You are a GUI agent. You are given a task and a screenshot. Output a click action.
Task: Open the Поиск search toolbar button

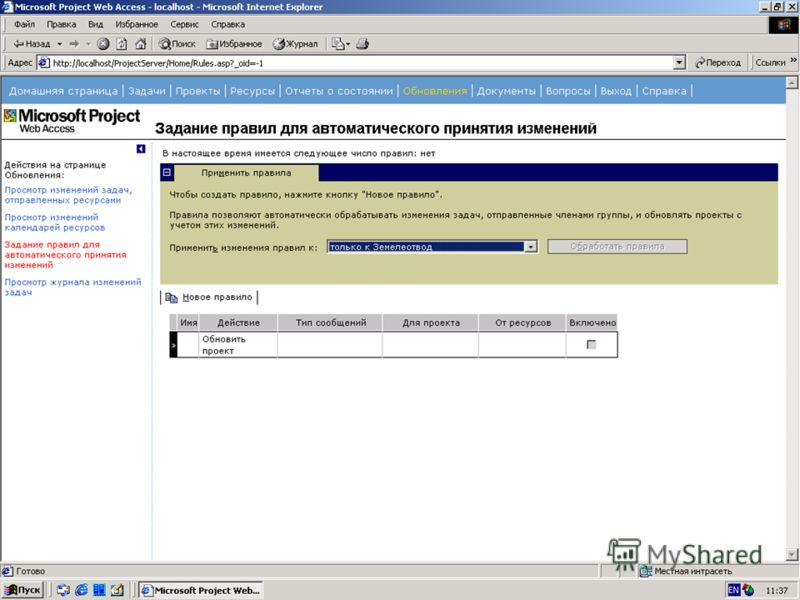tap(177, 44)
